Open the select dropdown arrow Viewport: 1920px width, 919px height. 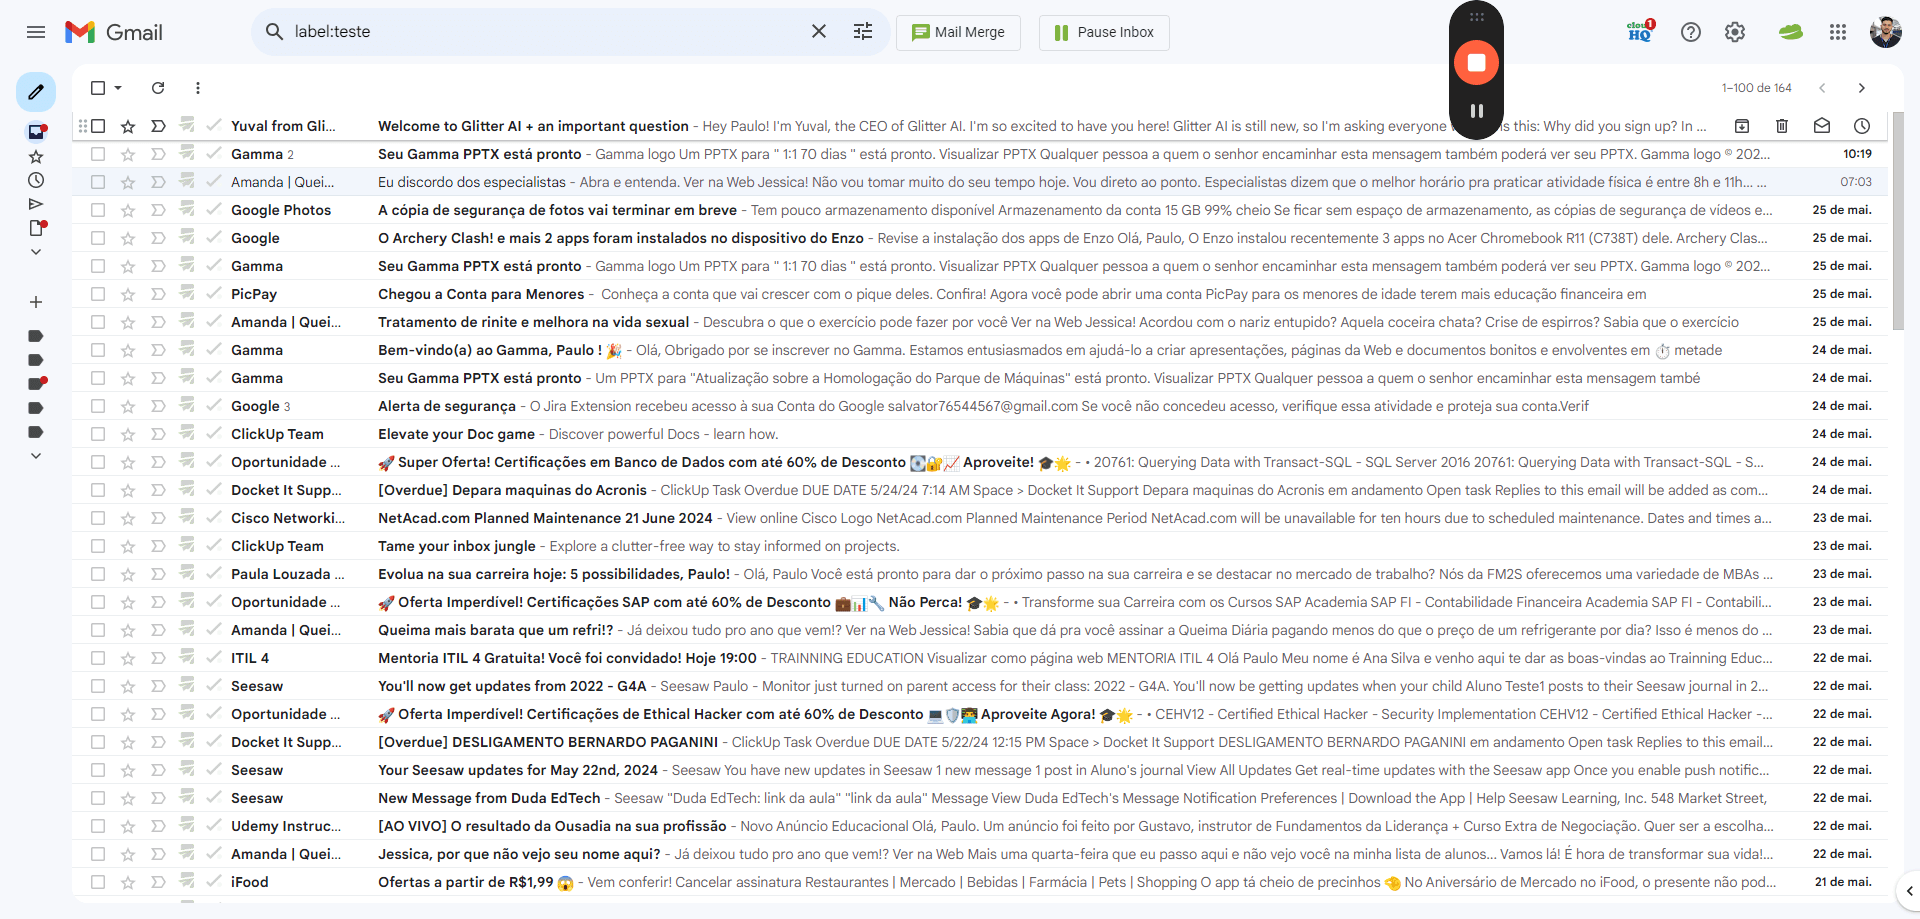pos(118,88)
